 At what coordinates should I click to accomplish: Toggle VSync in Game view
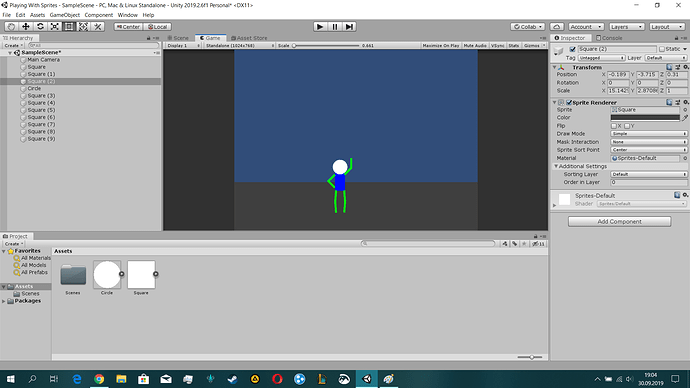point(498,46)
